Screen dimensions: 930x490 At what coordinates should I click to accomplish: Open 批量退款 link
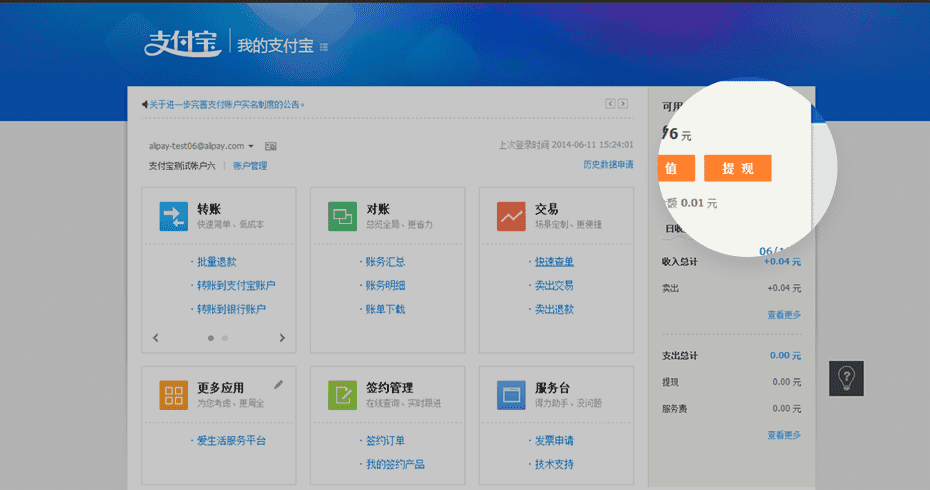coord(216,262)
